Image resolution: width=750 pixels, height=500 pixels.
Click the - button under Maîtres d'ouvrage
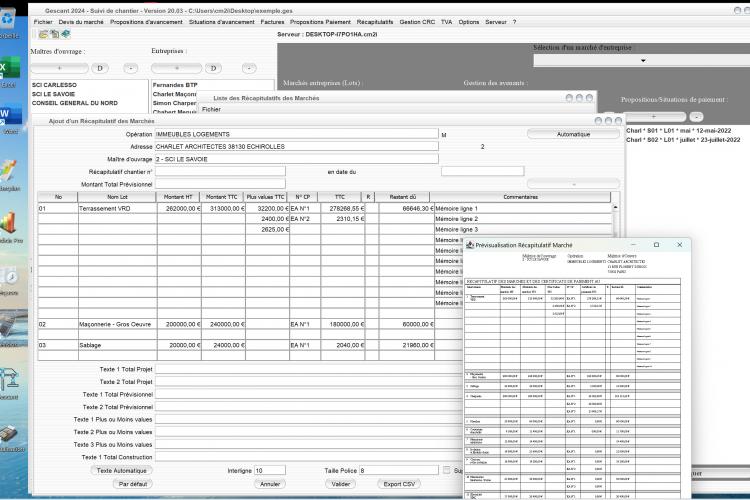click(x=131, y=68)
